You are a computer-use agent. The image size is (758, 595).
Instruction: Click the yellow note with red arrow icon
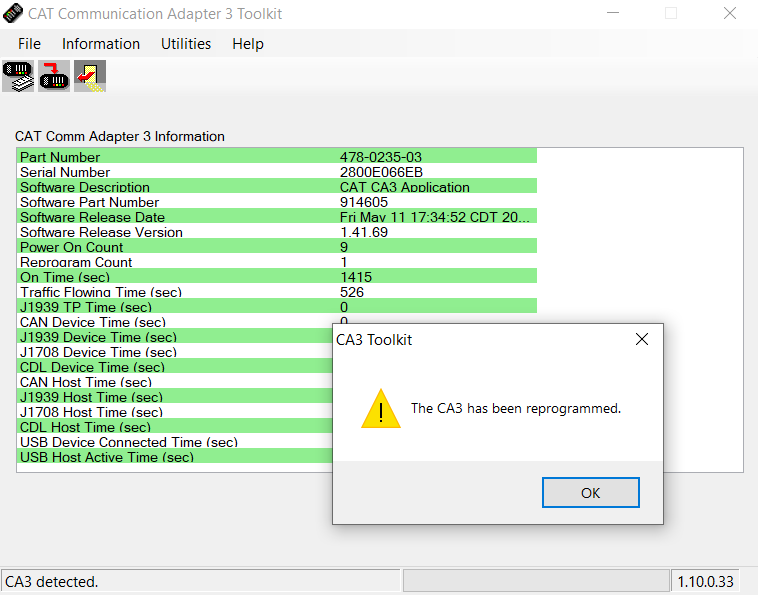pyautogui.click(x=90, y=76)
